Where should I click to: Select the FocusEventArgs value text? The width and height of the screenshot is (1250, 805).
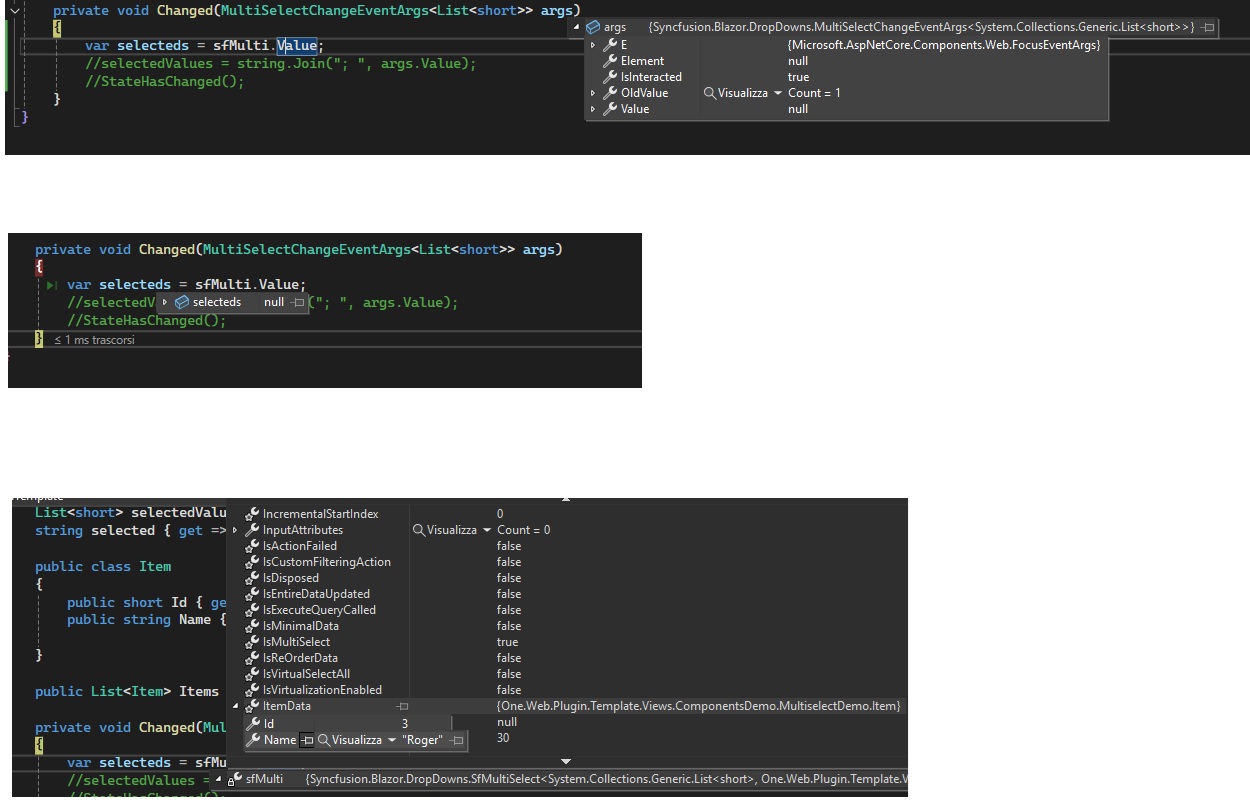click(943, 45)
